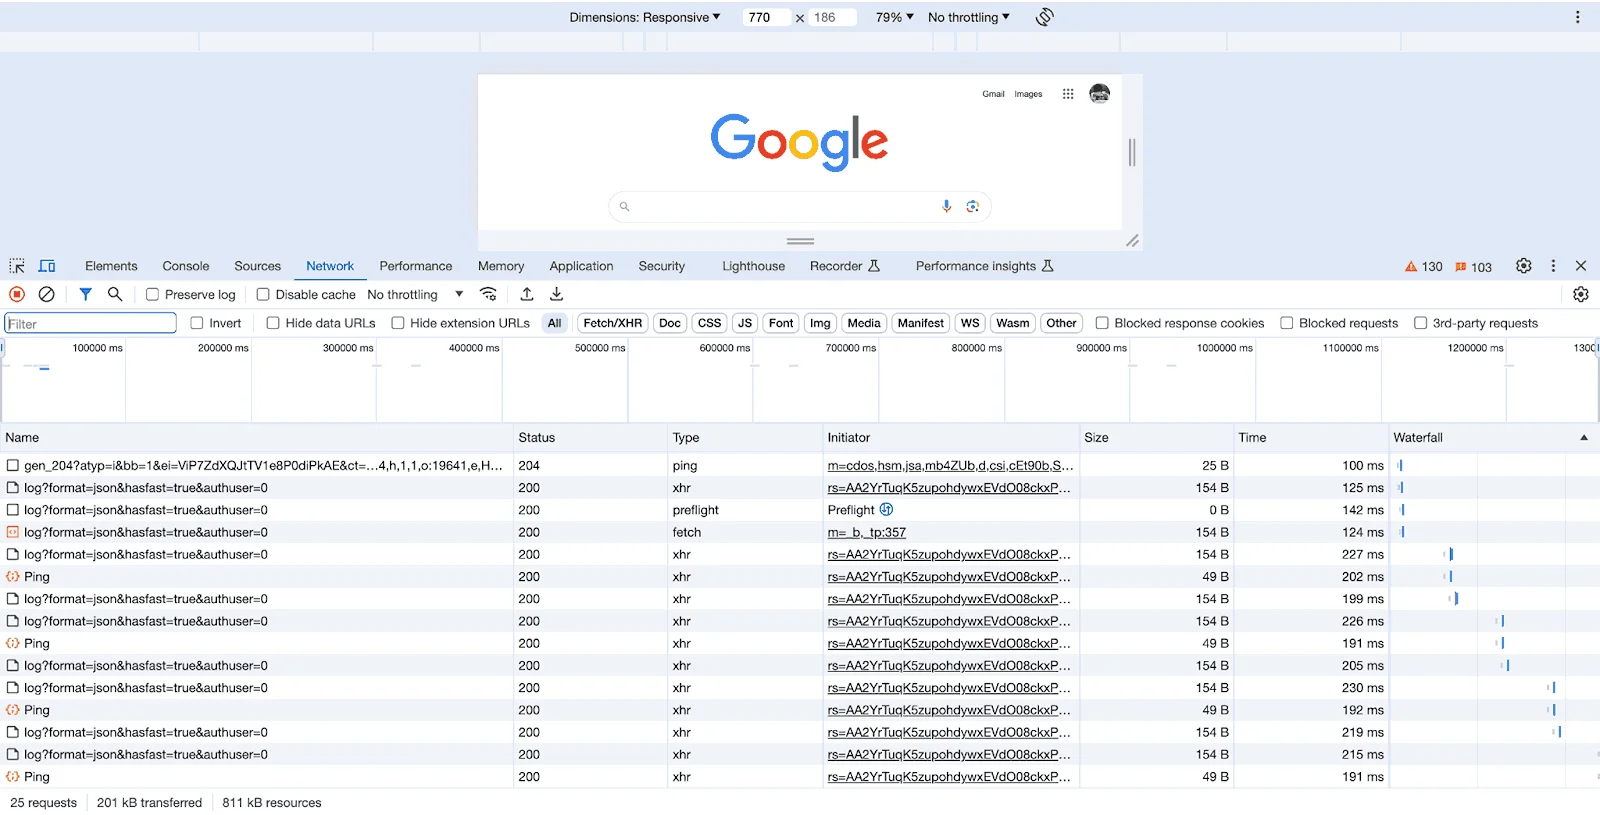Click viewport bottom resize handle bar
The width and height of the screenshot is (1600, 815).
pyautogui.click(x=800, y=241)
